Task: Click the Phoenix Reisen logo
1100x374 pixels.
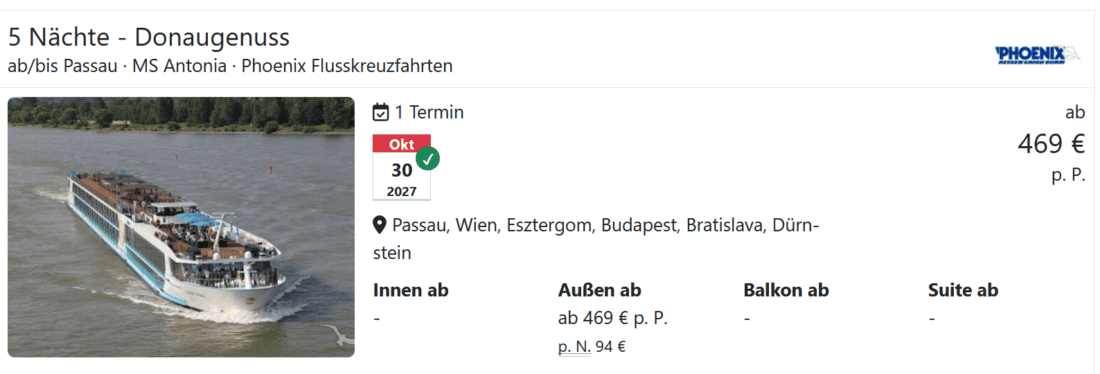Action: [x=1039, y=54]
